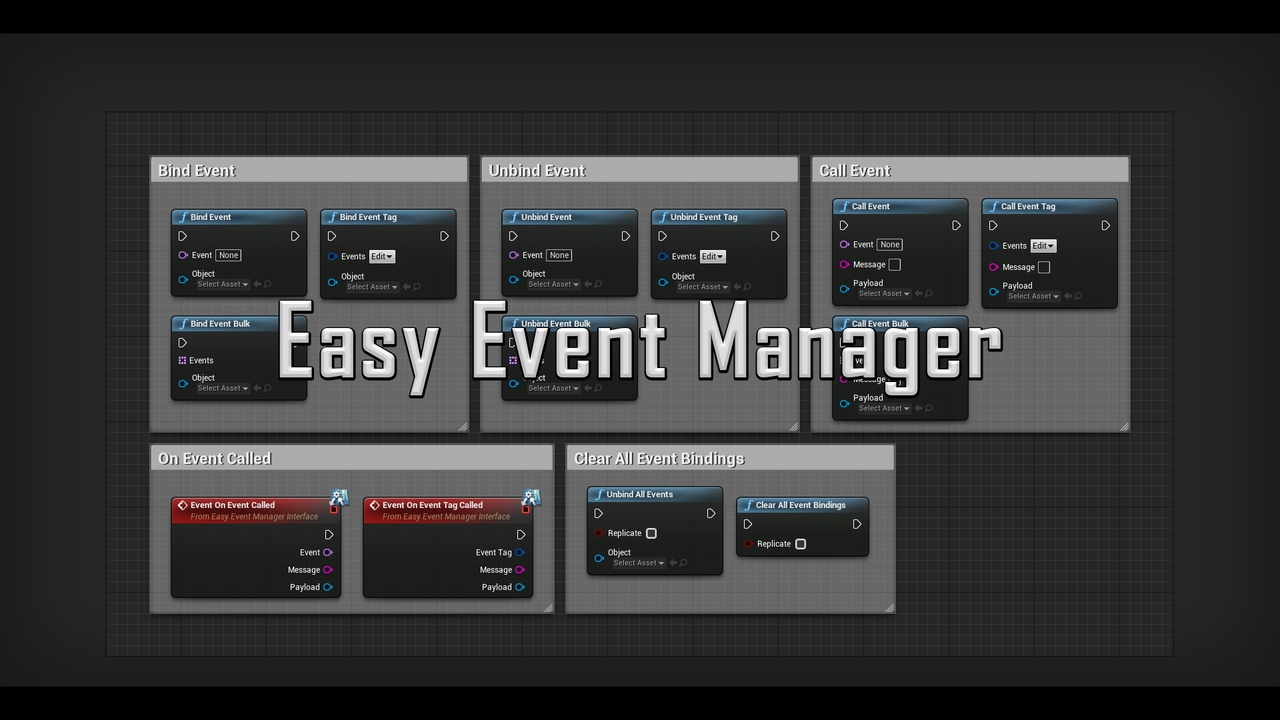Viewport: 1280px width, 720px height.
Task: Browse to asset icon in Bind Event node
Action: 267,284
